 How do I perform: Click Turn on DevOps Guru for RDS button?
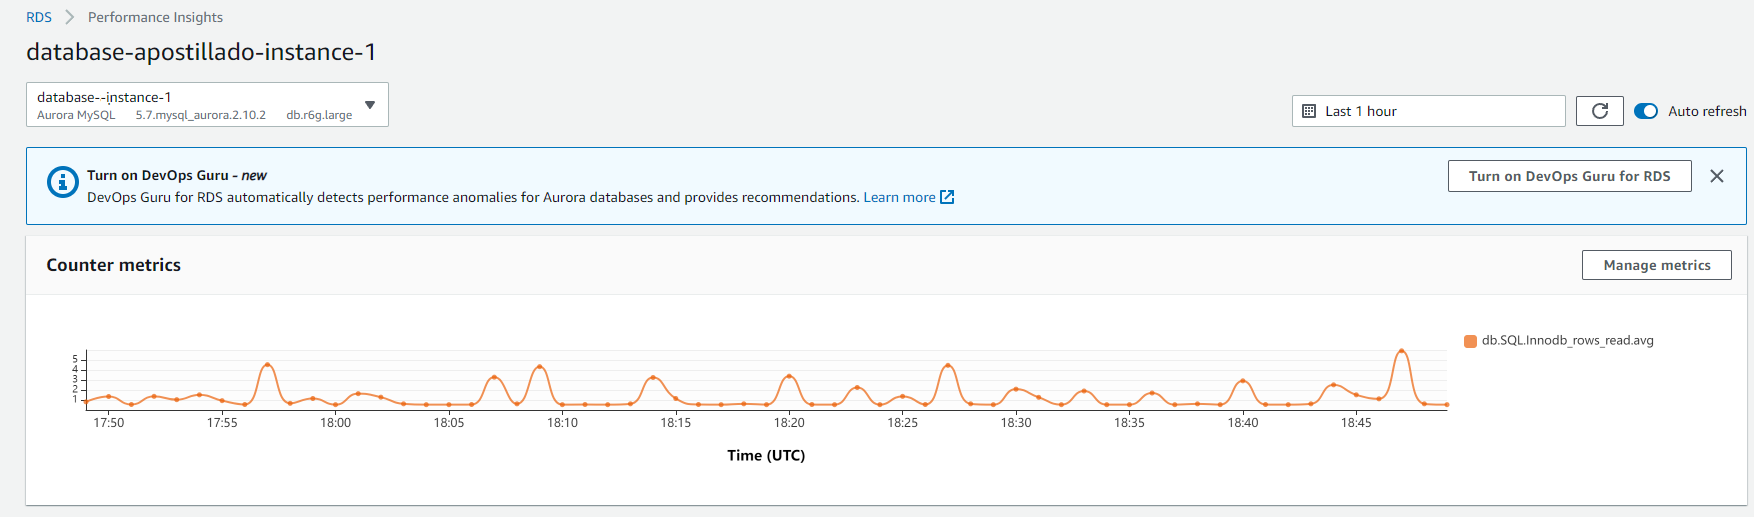tap(1569, 176)
